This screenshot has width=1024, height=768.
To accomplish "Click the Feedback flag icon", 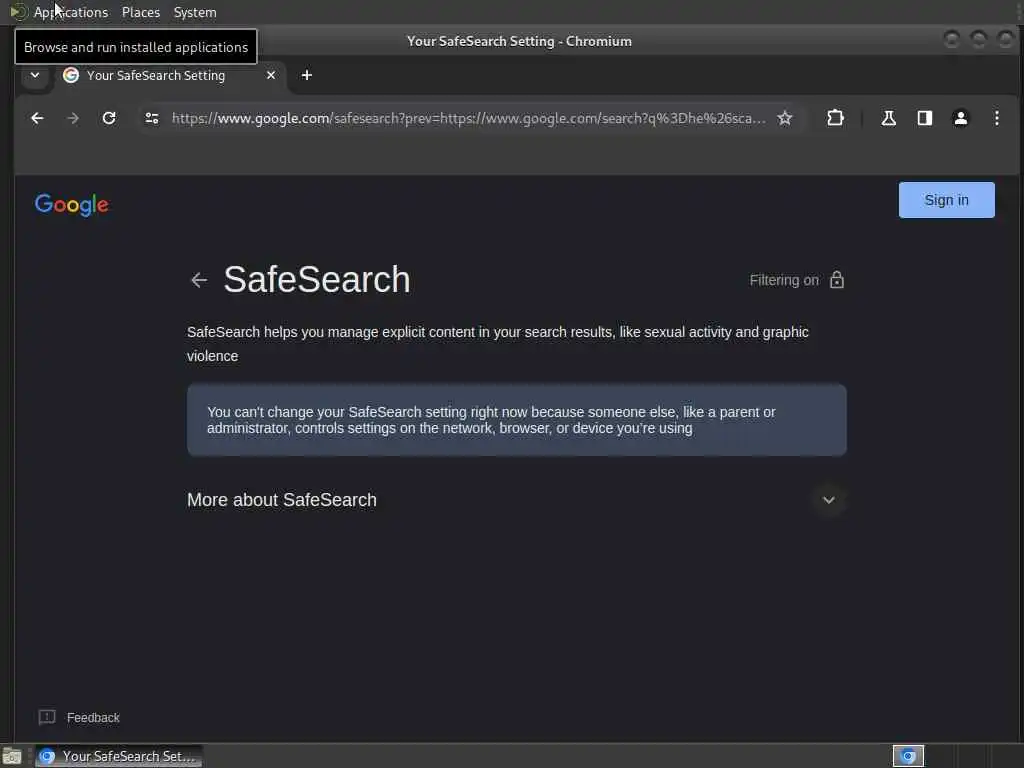I will coord(47,717).
